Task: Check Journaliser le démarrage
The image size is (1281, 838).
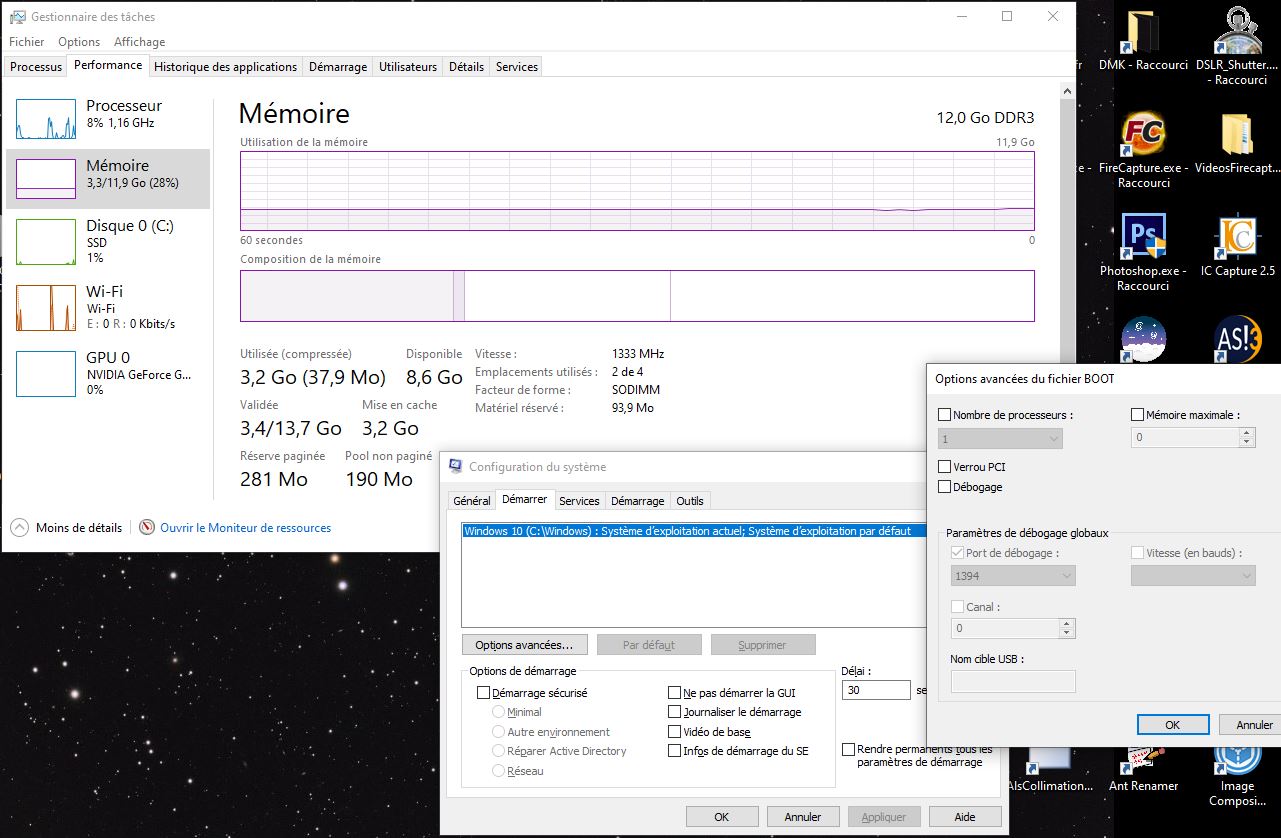Action: tap(675, 712)
